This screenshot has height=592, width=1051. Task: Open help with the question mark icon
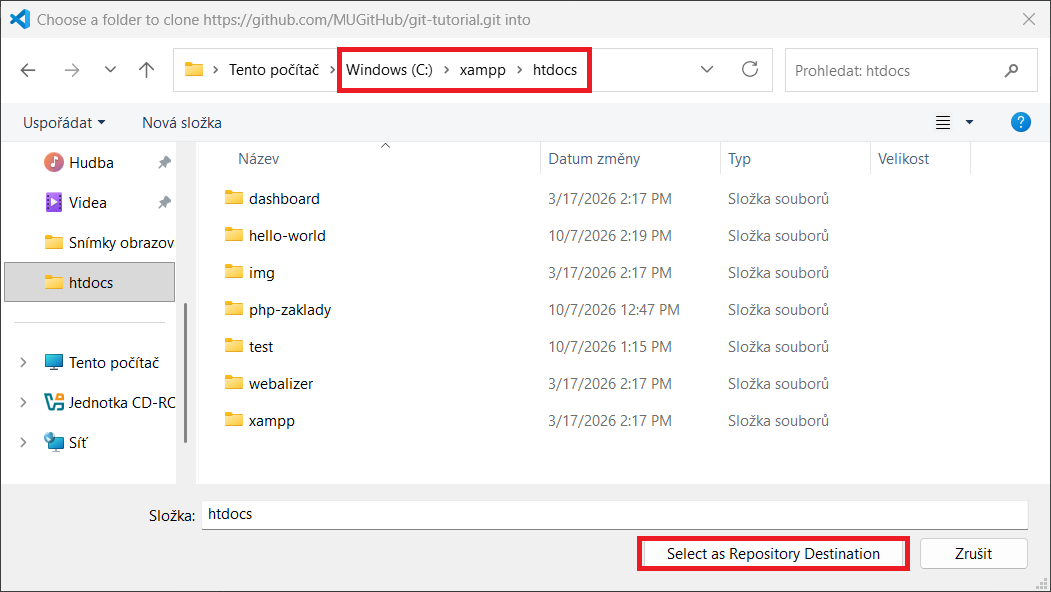click(x=1020, y=122)
